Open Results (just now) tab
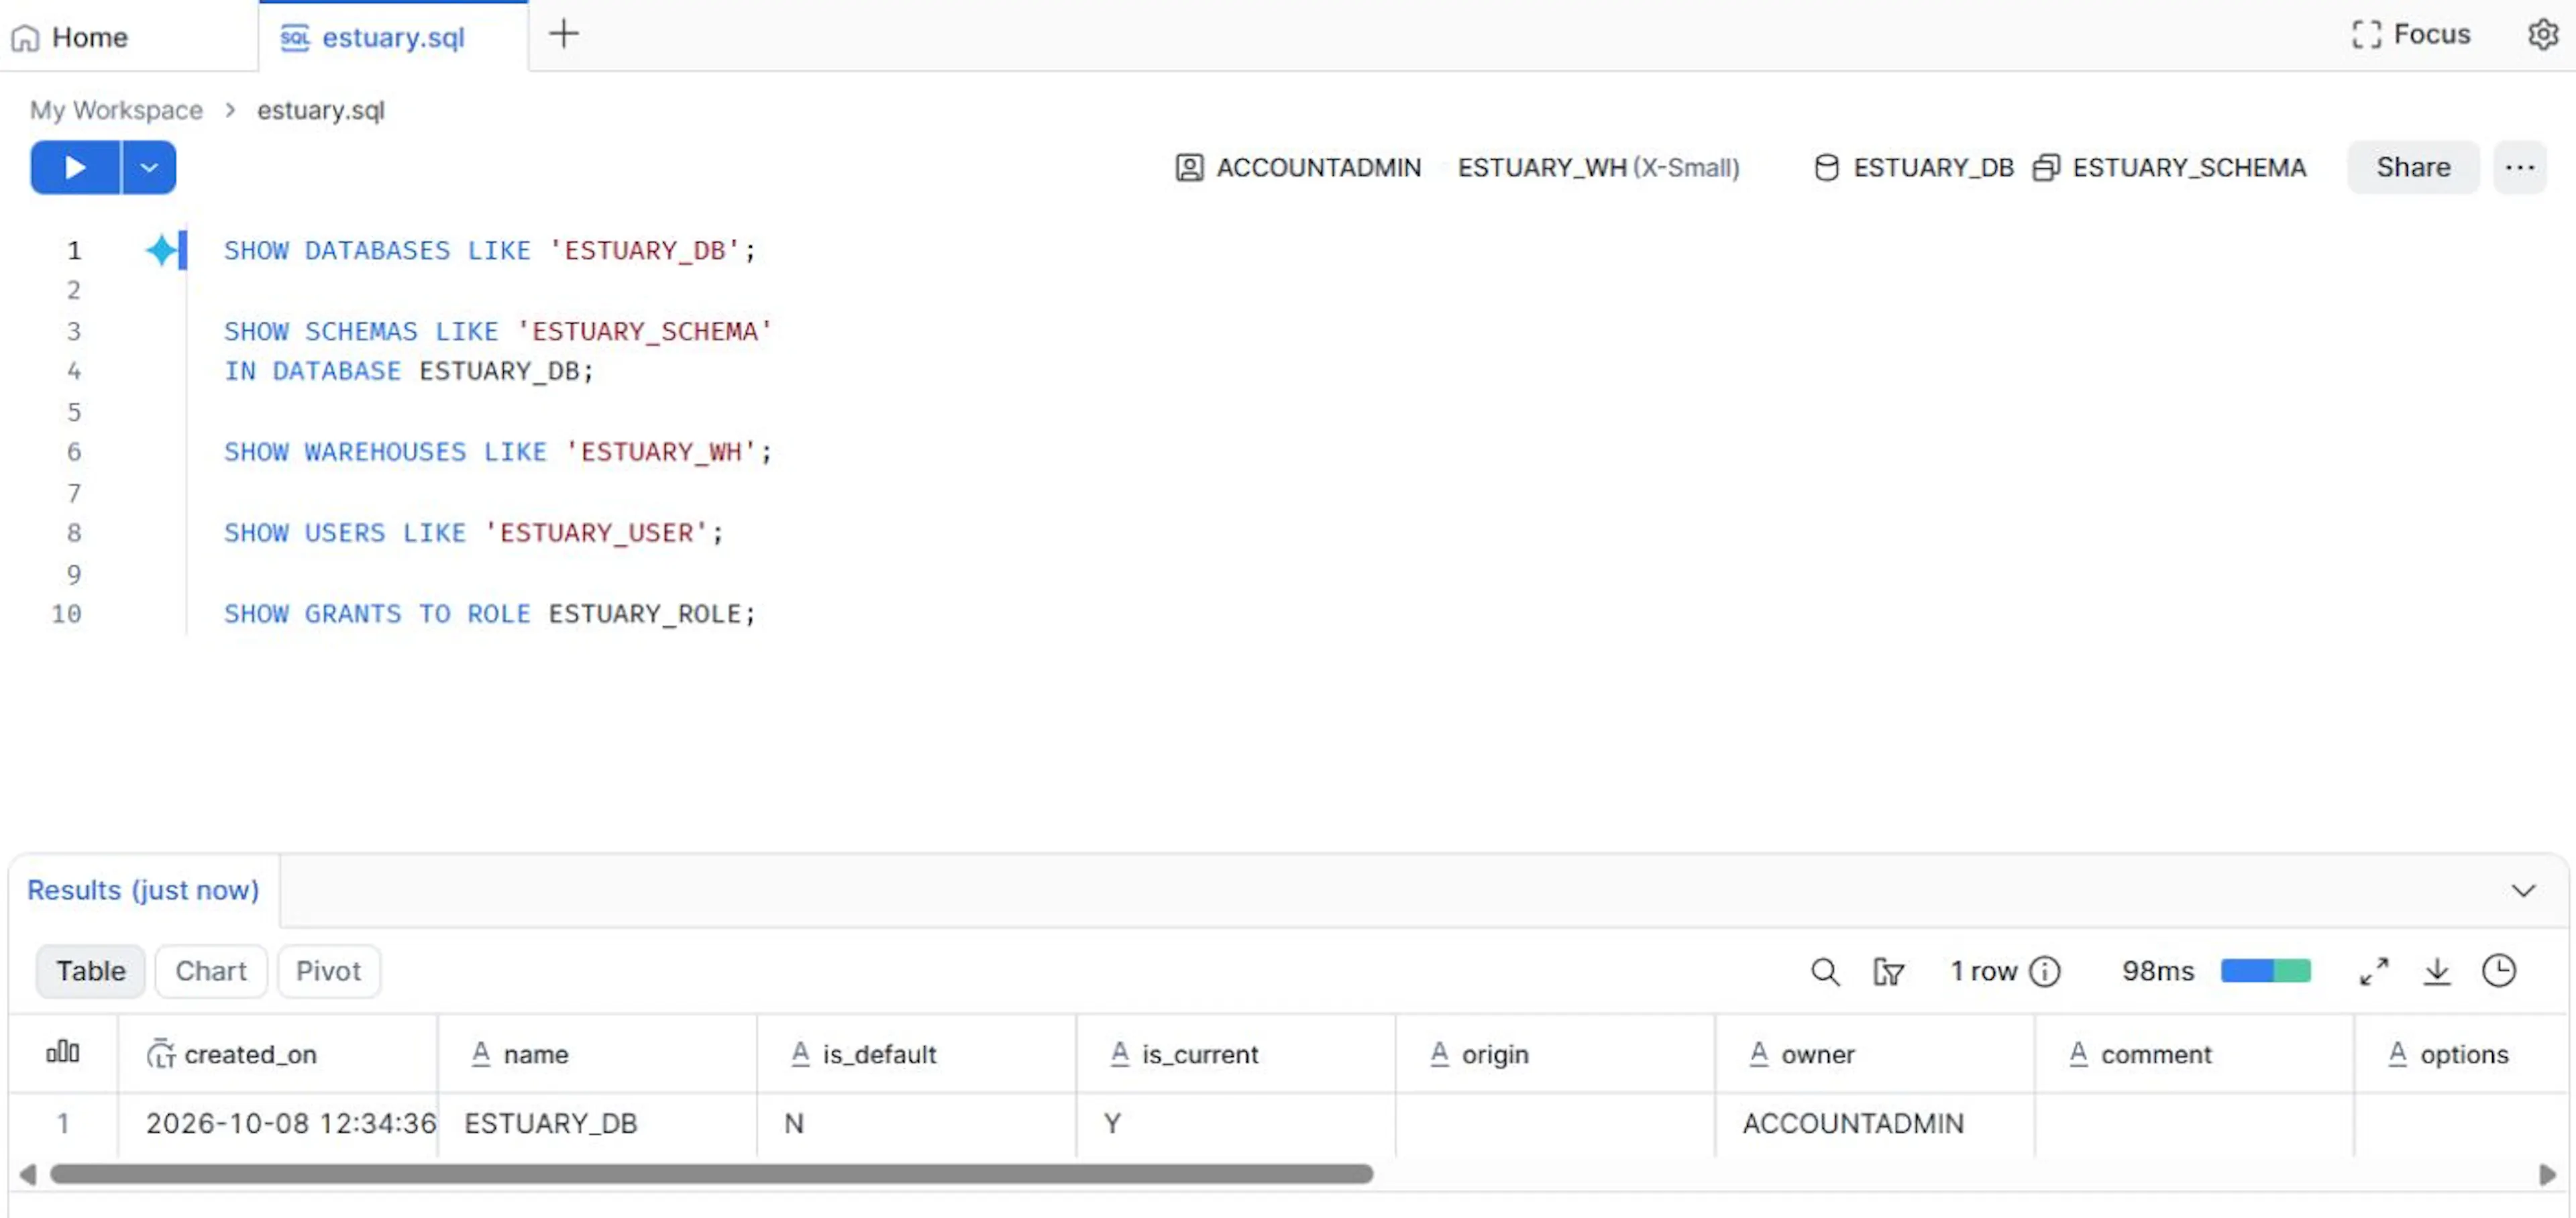 click(x=143, y=890)
